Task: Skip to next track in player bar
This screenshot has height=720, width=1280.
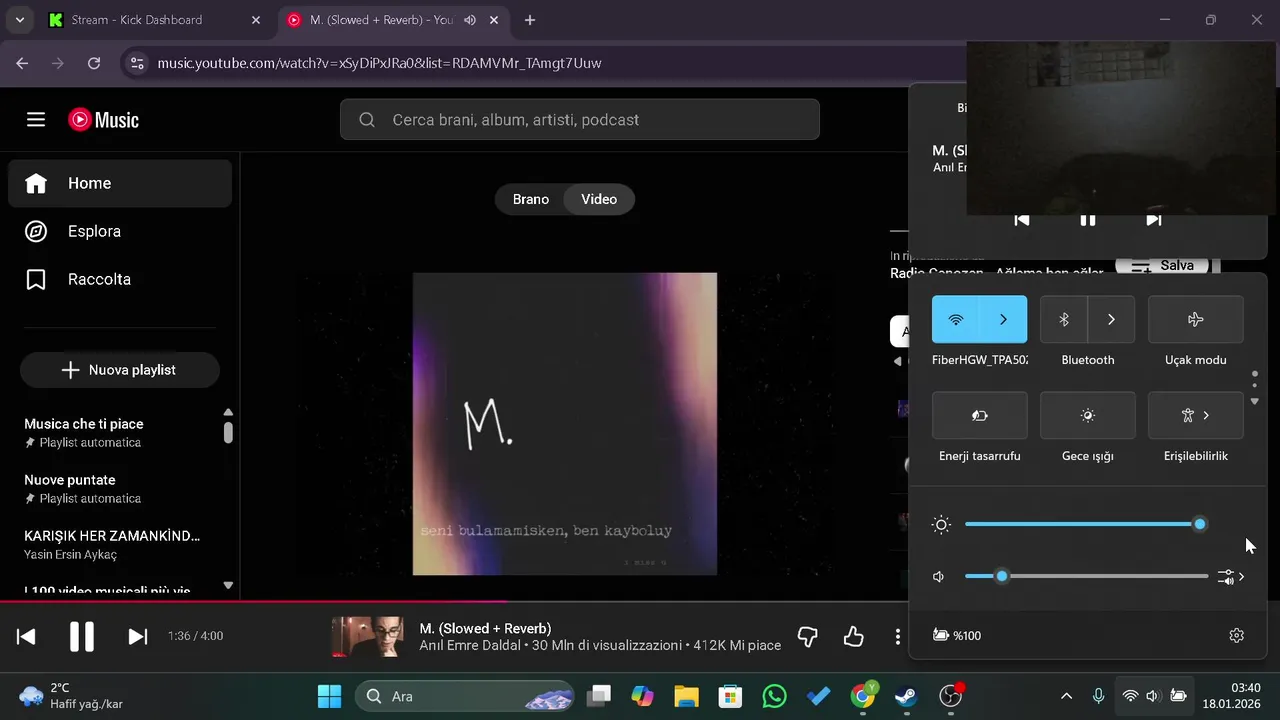Action: point(138,636)
